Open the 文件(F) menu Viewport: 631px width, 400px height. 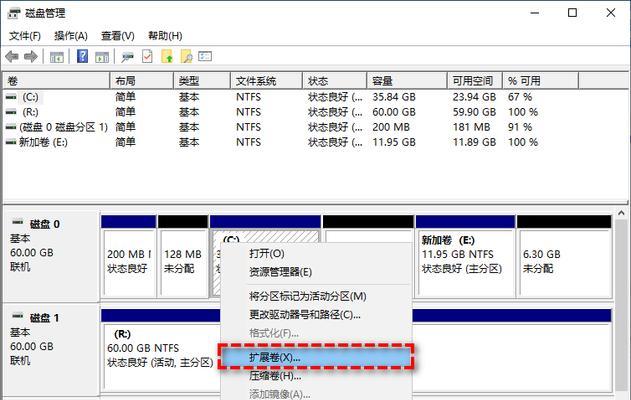(25, 36)
